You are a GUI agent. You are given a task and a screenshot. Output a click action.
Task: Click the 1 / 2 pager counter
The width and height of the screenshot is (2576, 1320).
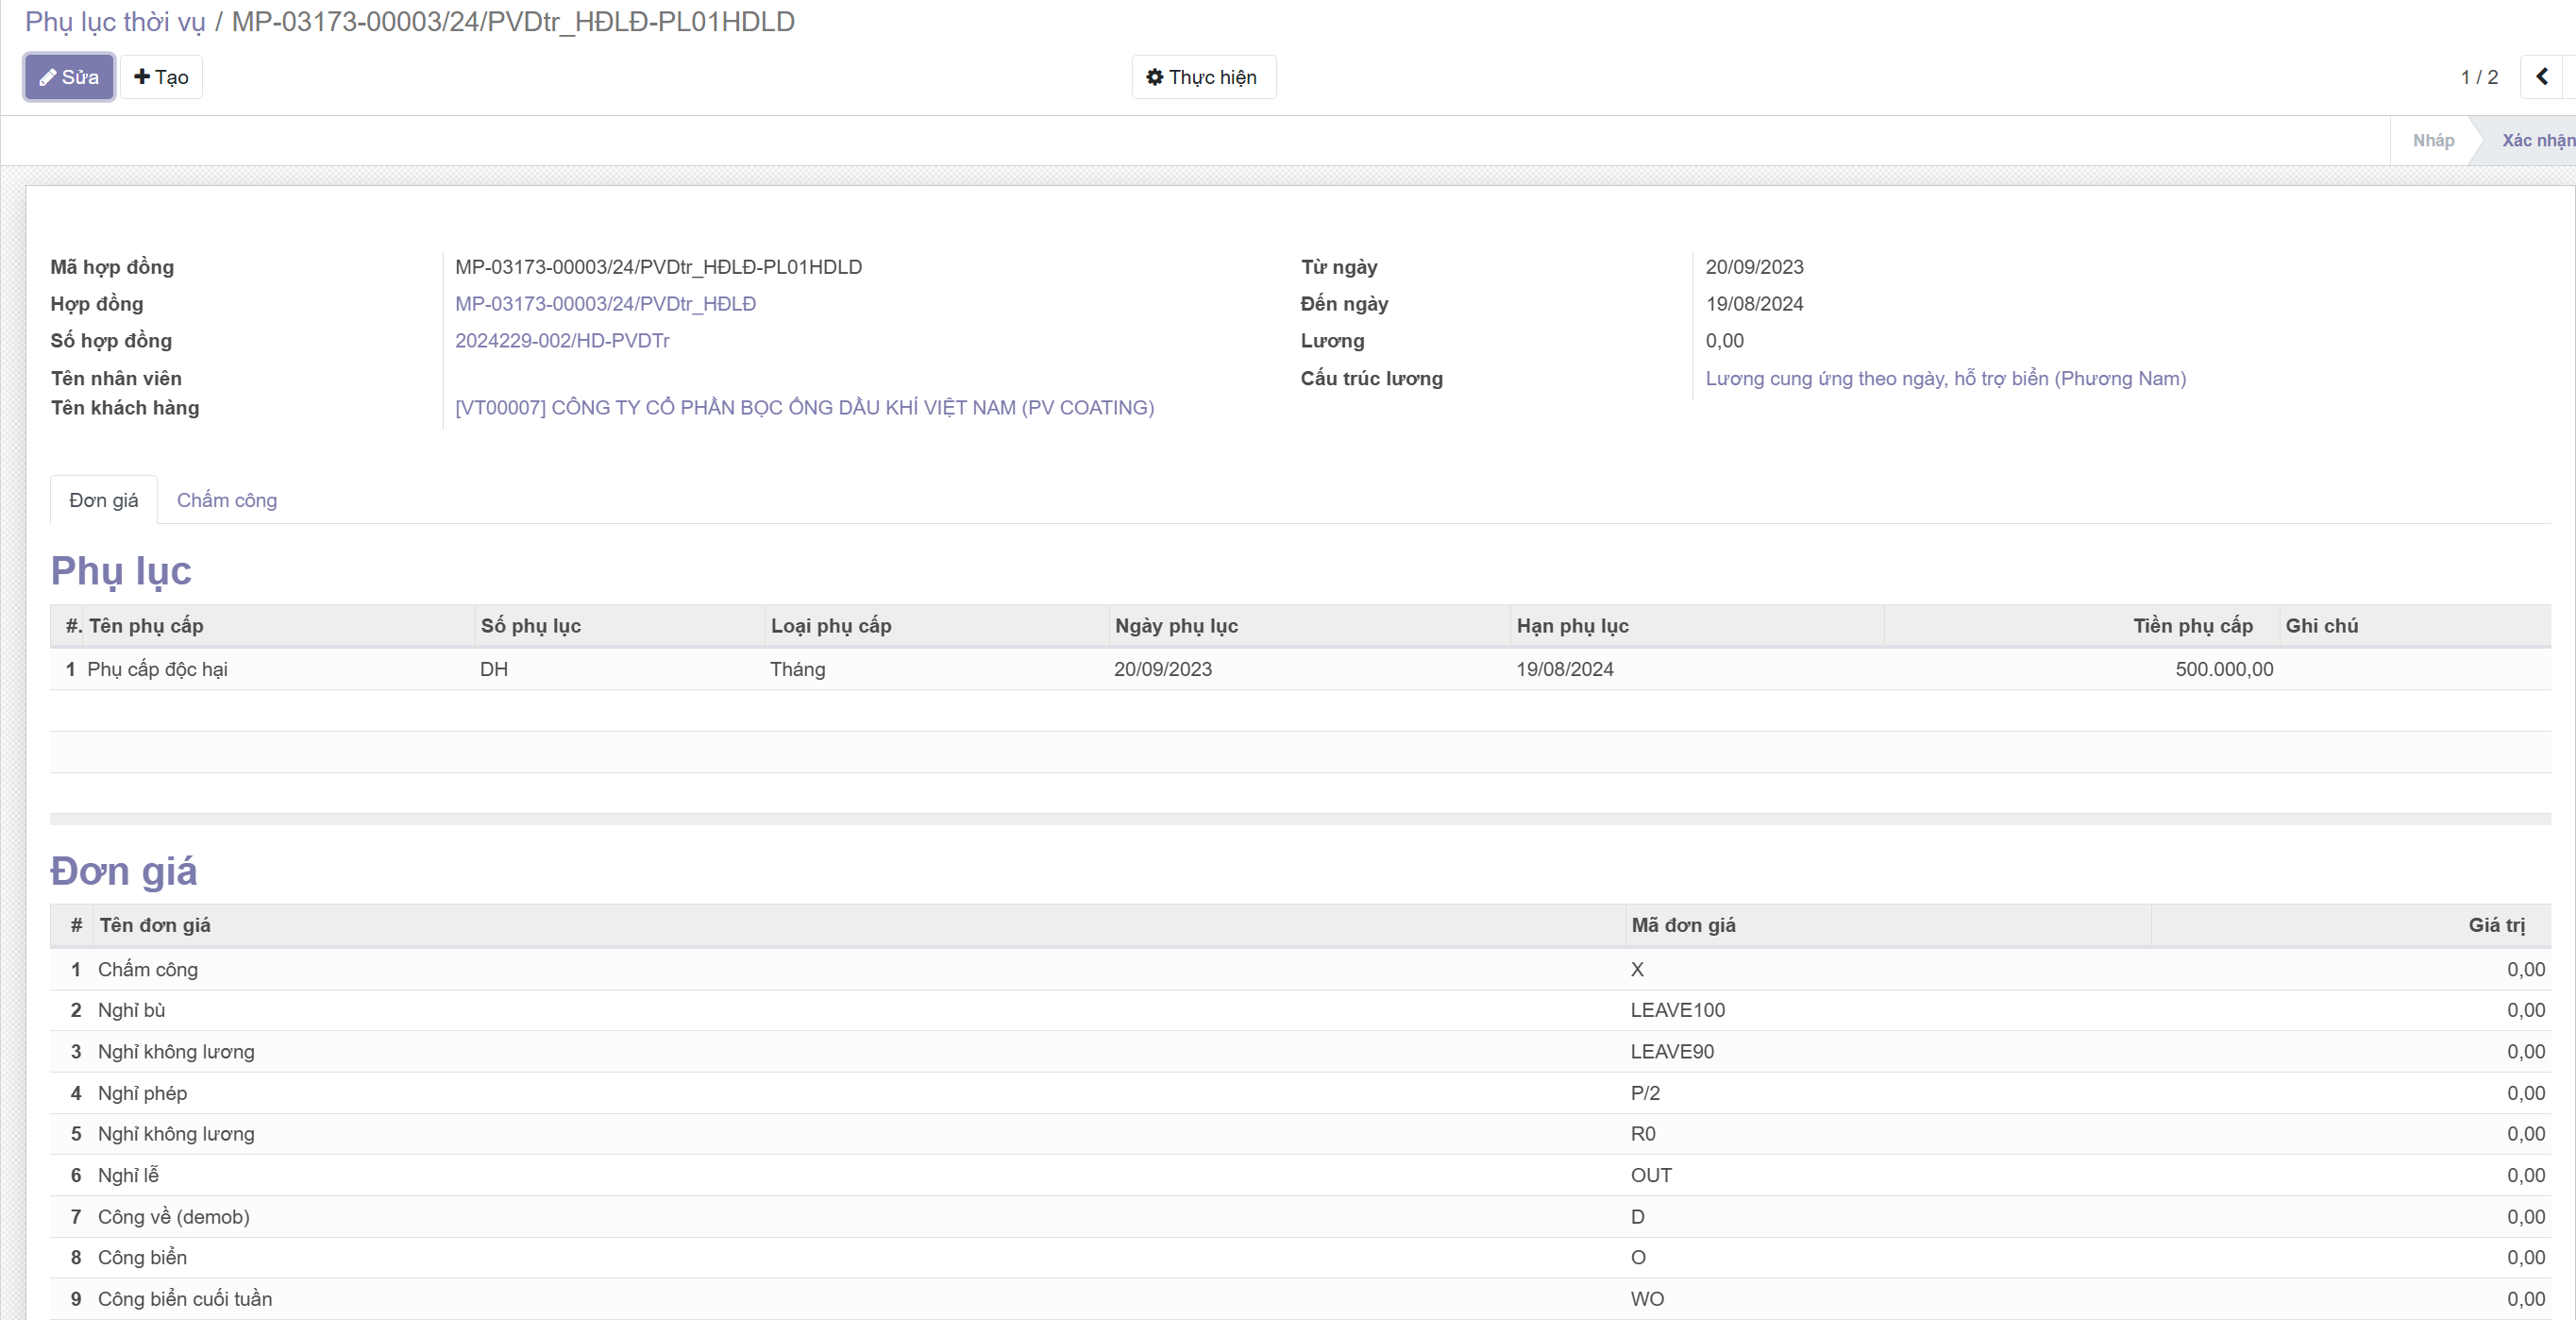(x=2479, y=77)
